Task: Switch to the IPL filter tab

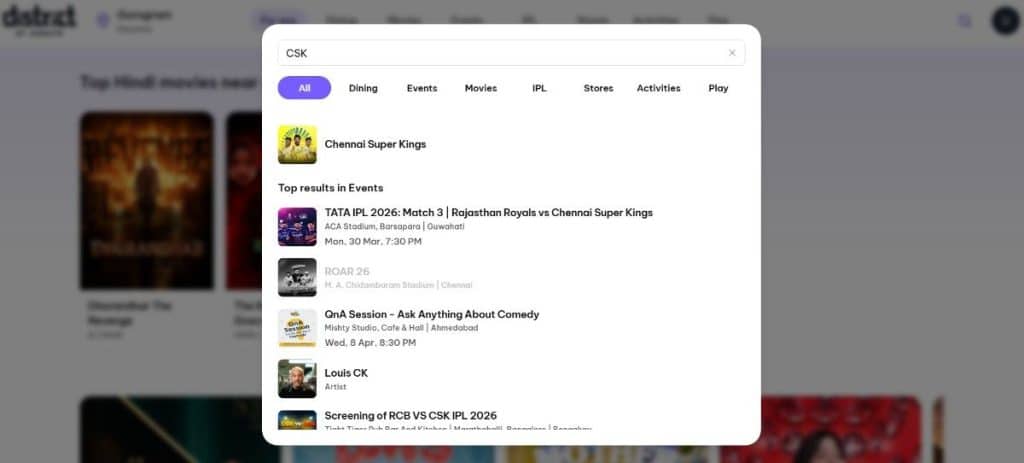Action: click(x=539, y=88)
